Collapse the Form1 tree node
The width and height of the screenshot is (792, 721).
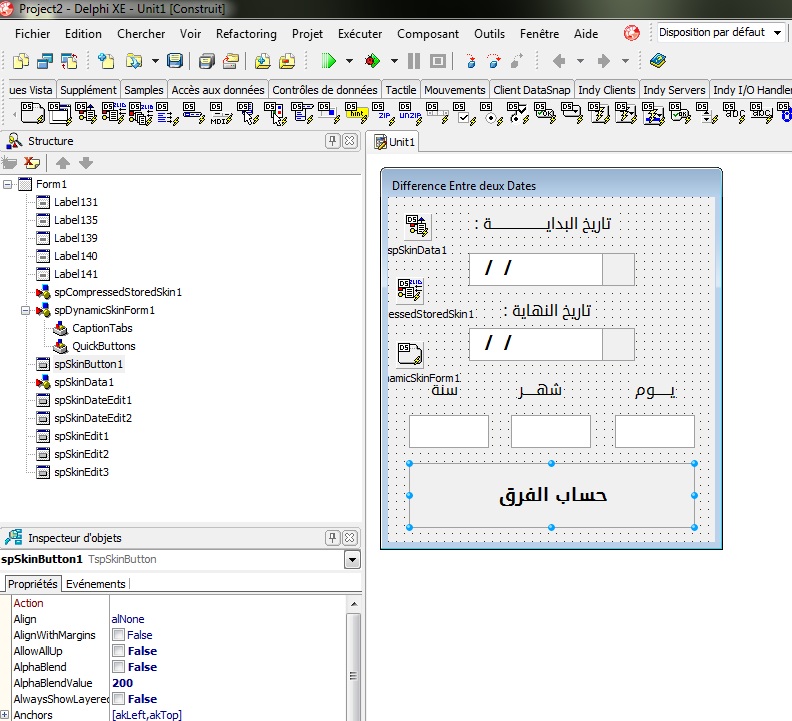click(x=8, y=184)
